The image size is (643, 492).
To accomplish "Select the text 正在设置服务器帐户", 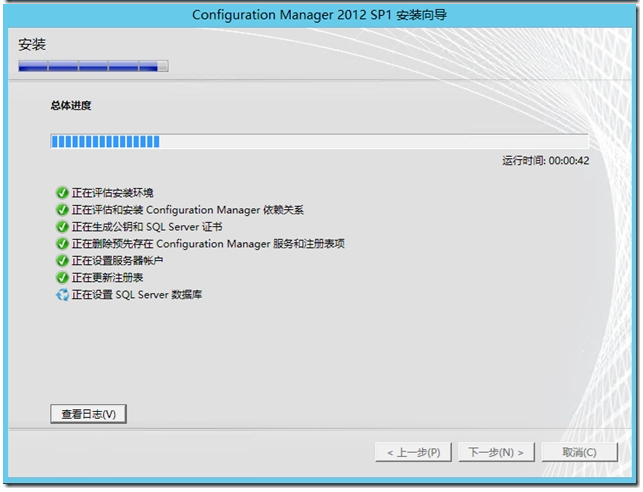I will 118,261.
